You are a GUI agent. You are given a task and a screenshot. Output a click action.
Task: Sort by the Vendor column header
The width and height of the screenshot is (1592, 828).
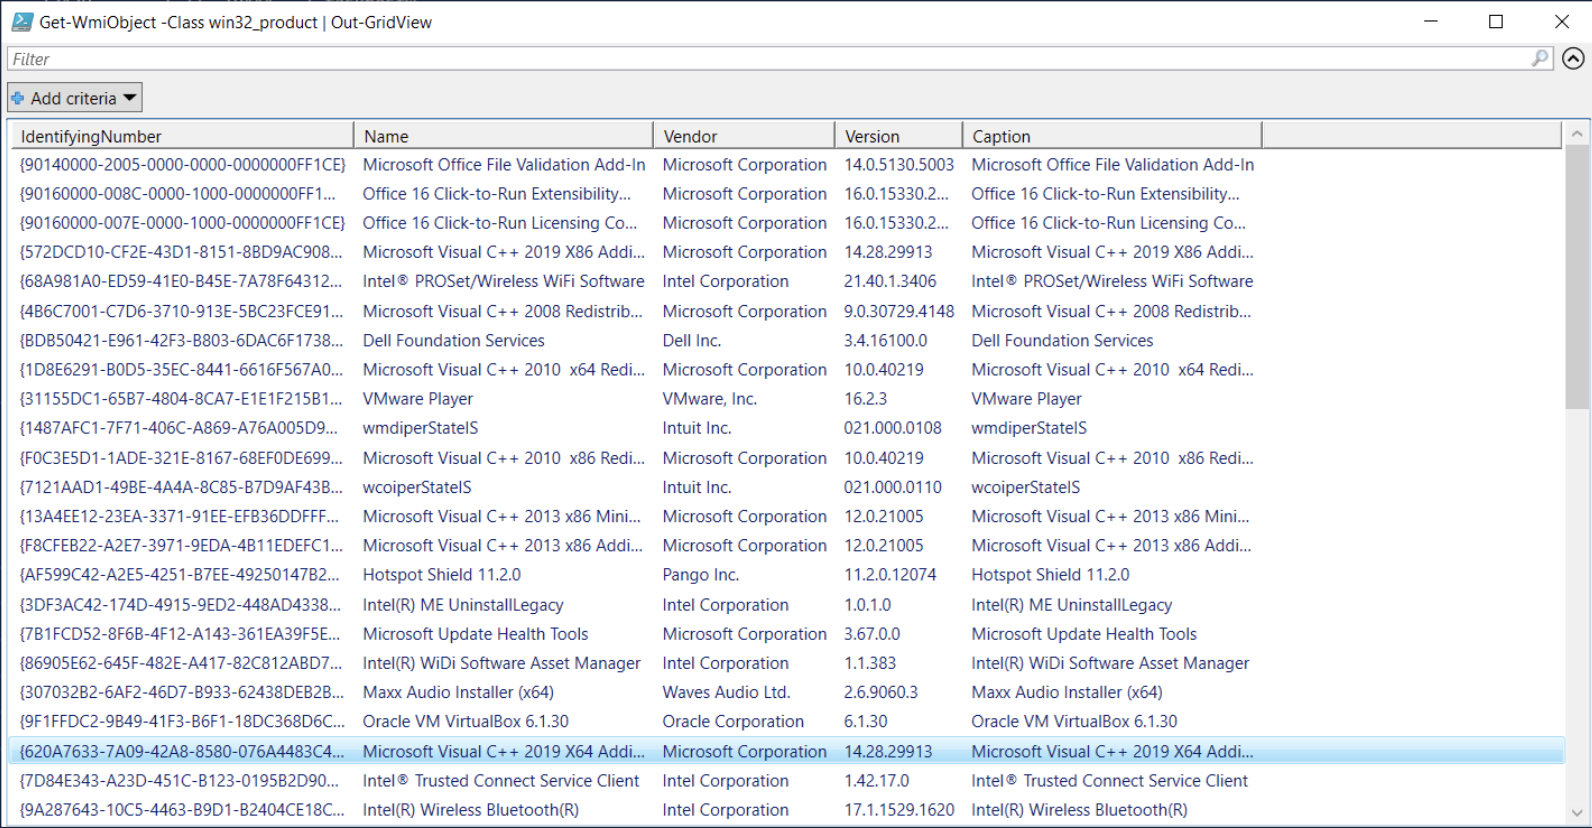coord(743,136)
